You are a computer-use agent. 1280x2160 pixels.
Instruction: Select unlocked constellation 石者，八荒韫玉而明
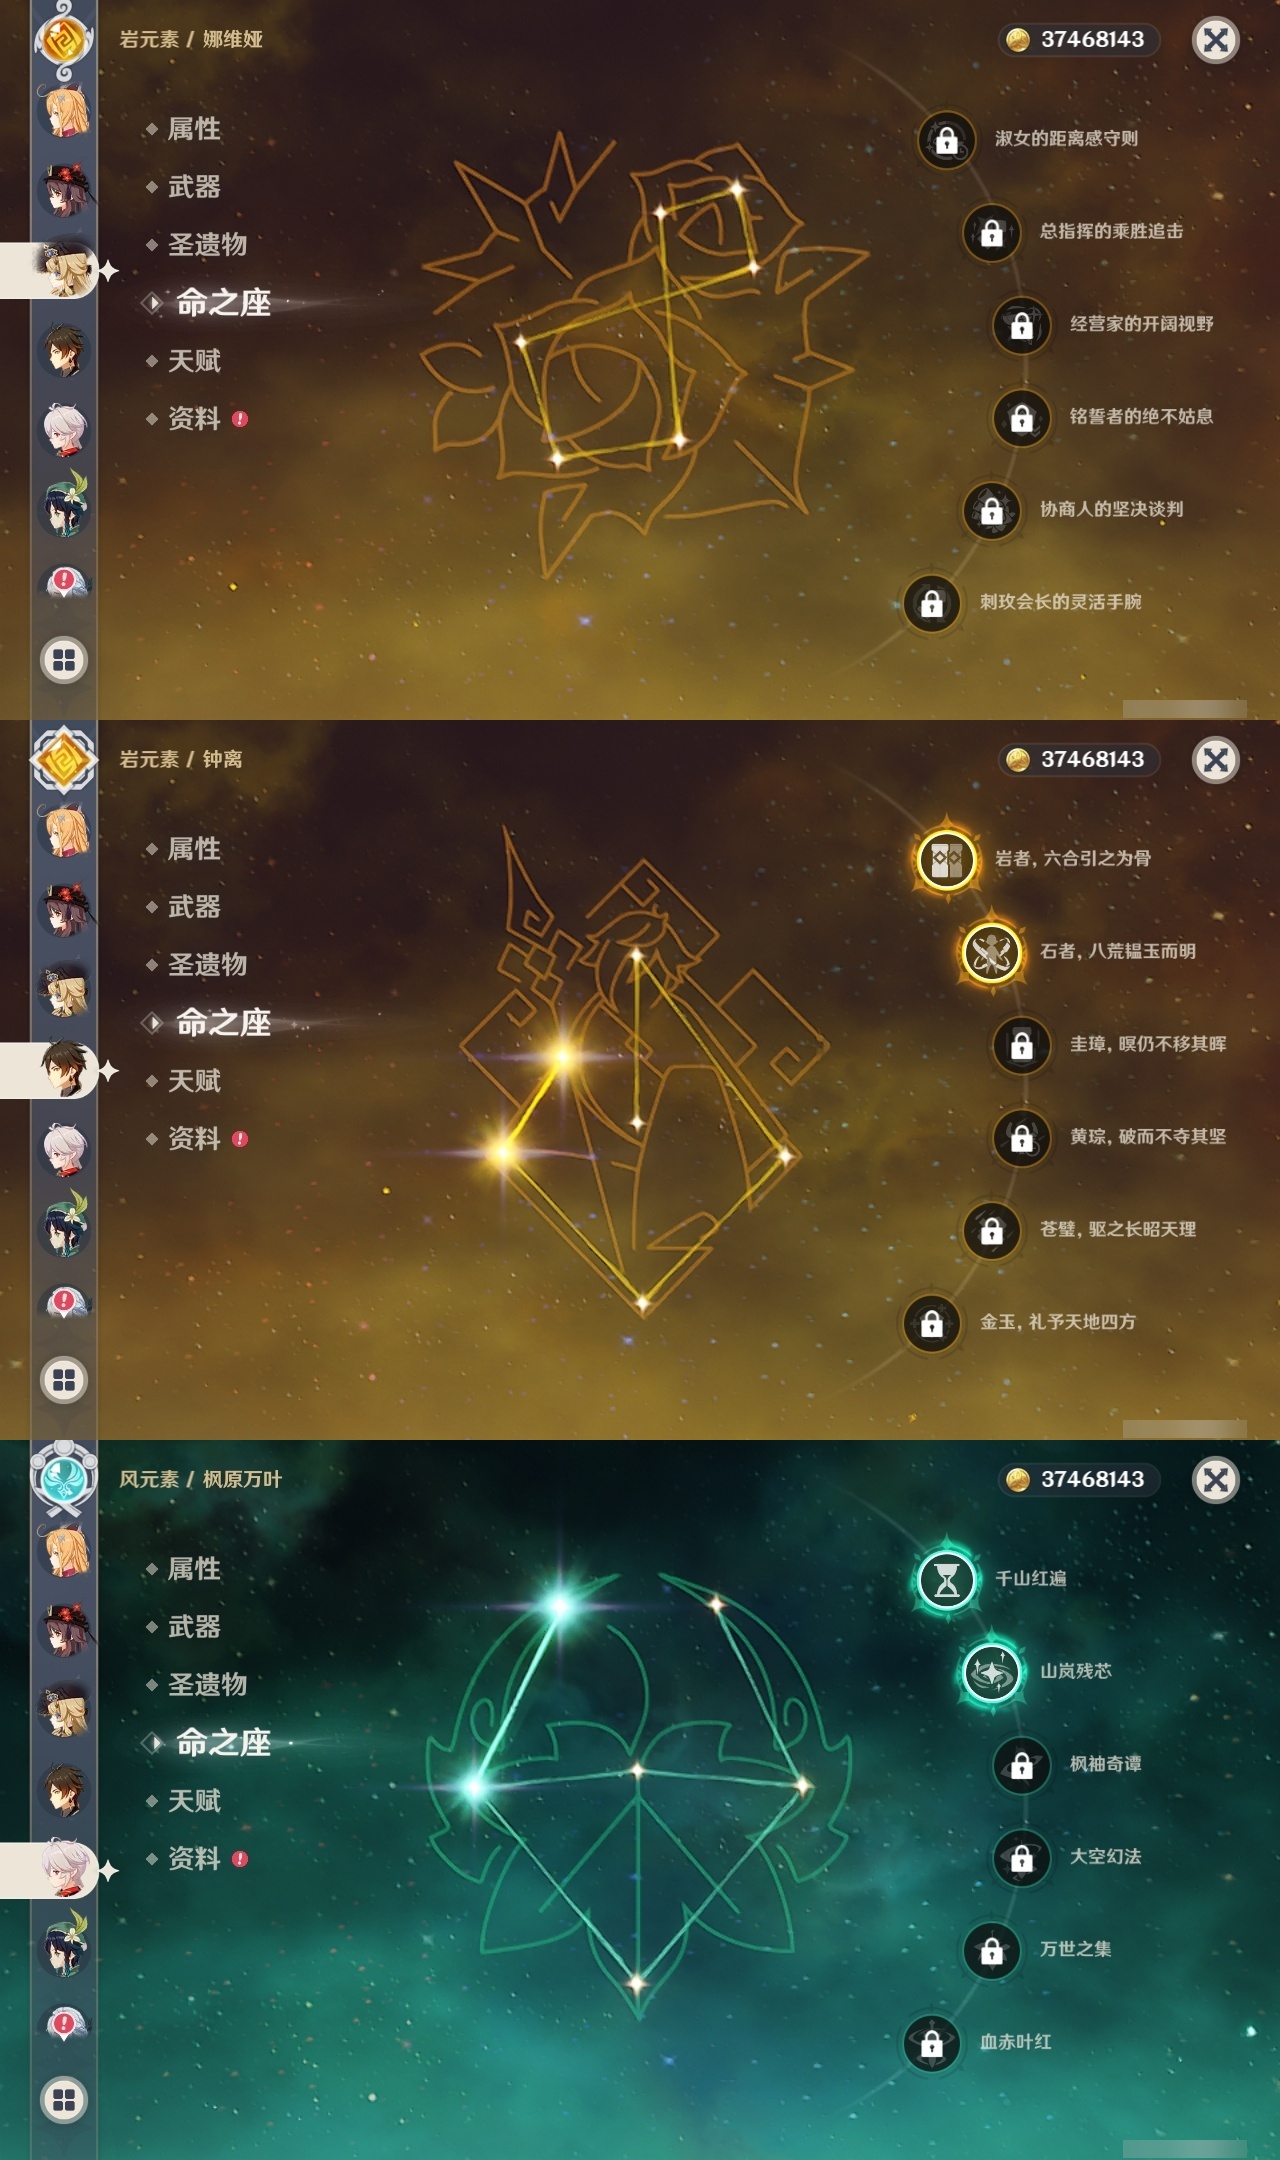[991, 952]
